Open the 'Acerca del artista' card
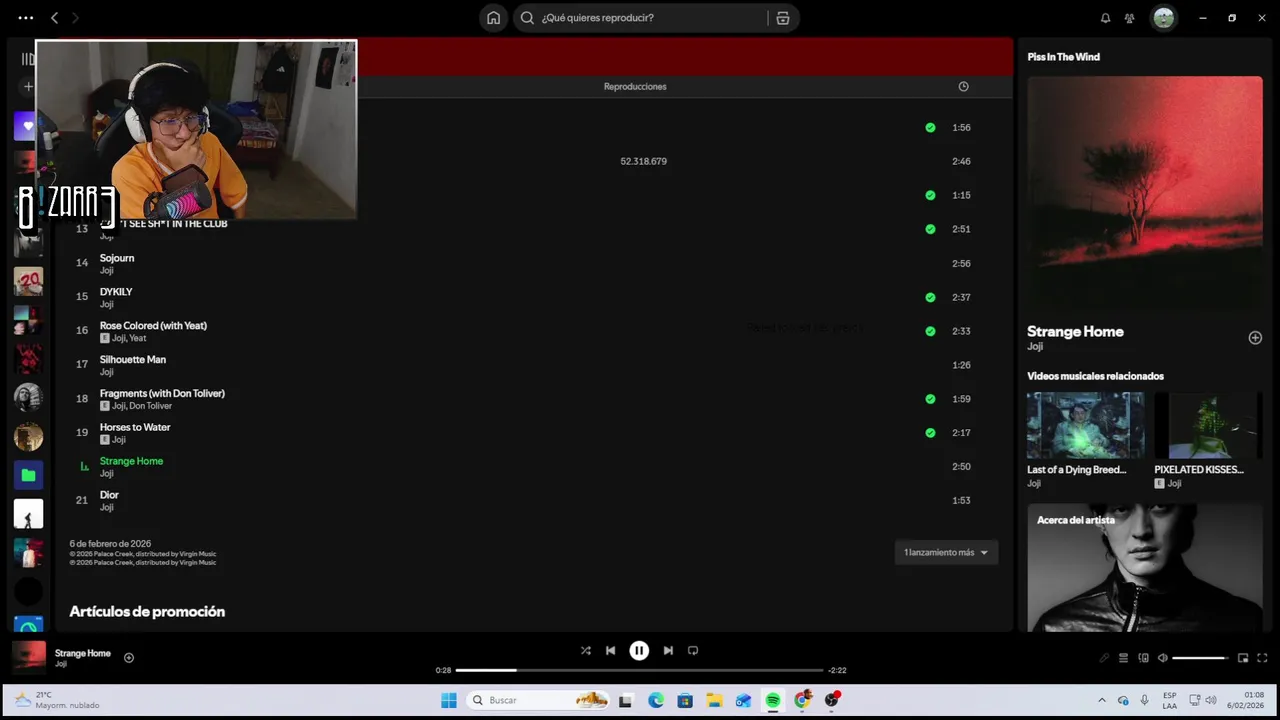The height and width of the screenshot is (720, 1280). point(1145,567)
